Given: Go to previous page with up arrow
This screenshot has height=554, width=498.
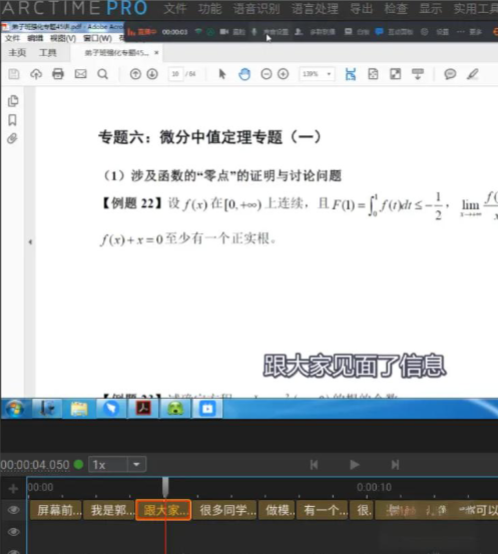Looking at the screenshot, I should [x=135, y=74].
